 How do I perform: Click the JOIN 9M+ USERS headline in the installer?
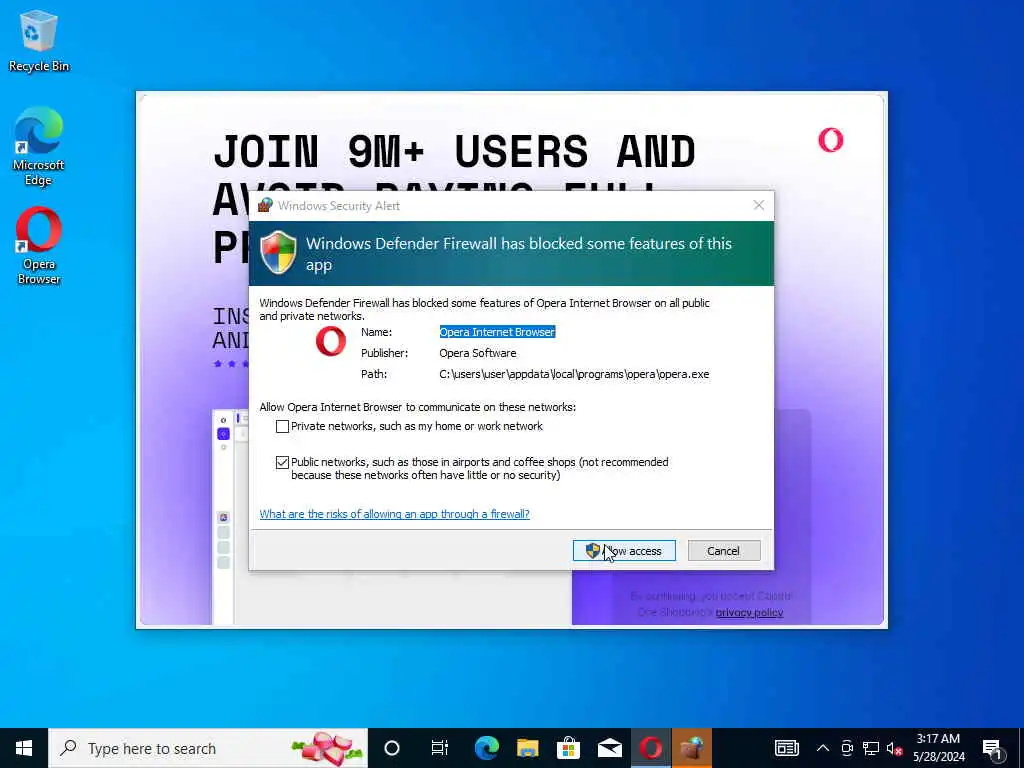(455, 152)
